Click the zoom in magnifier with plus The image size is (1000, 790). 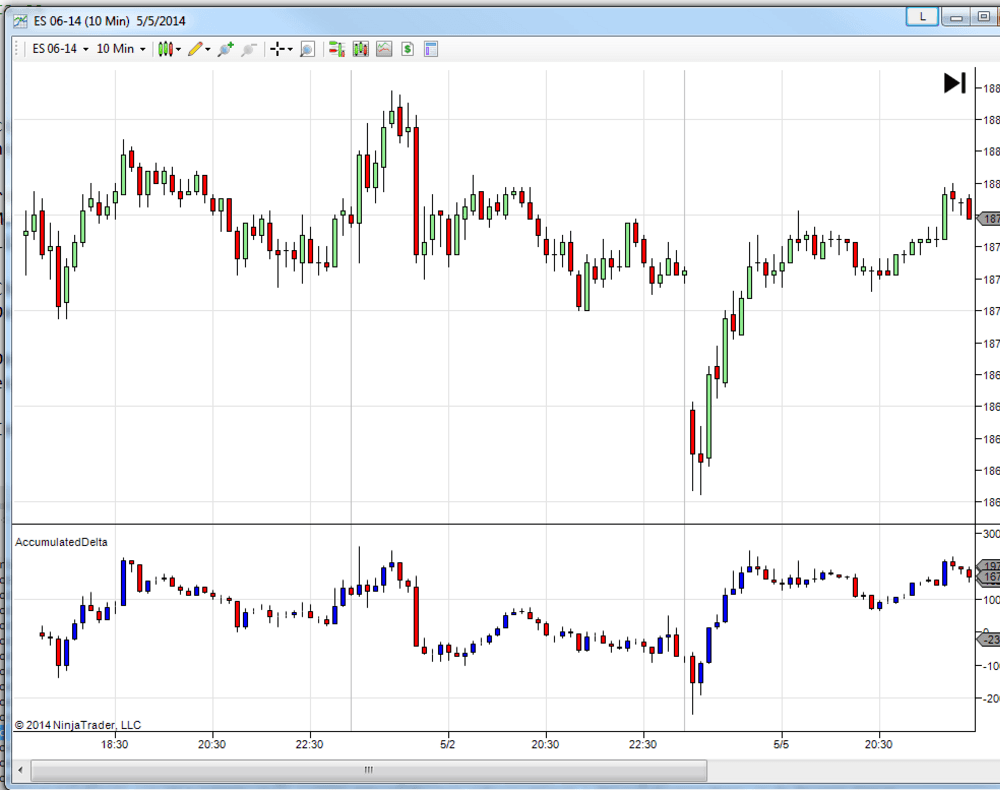[x=225, y=48]
